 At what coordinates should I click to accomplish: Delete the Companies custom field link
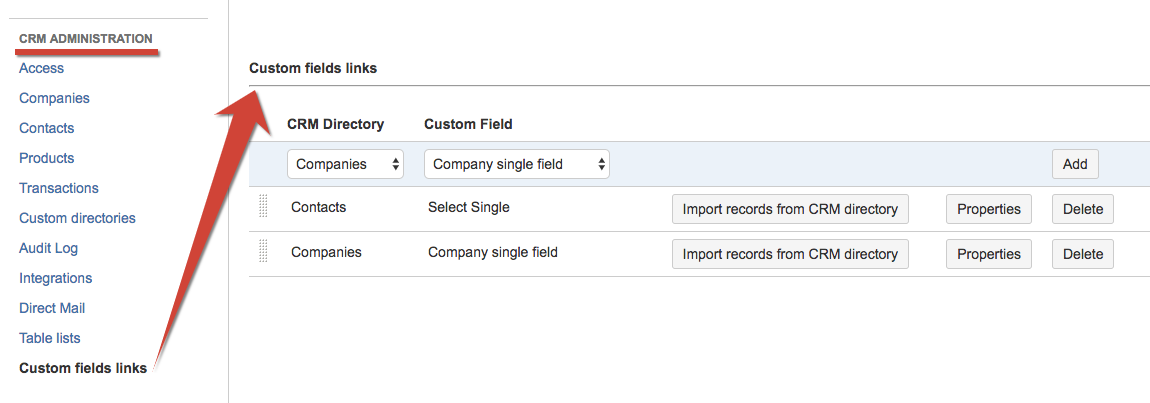tap(1082, 254)
